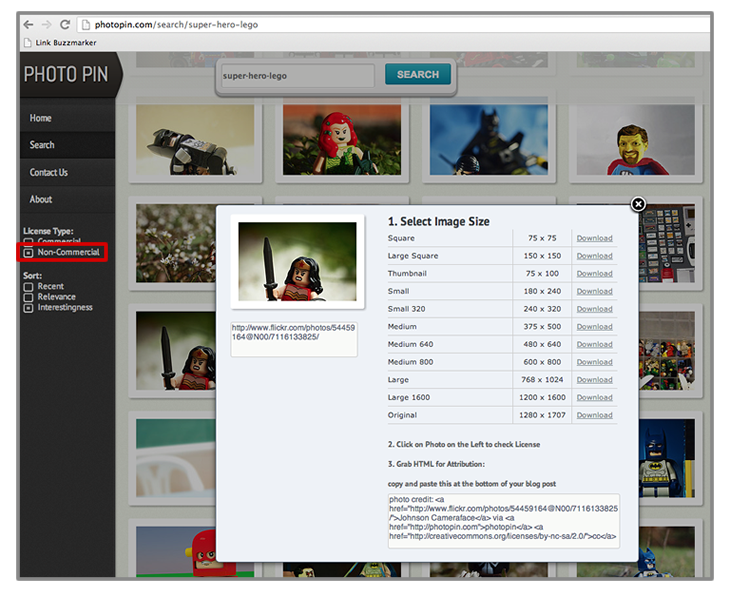The height and width of the screenshot is (595, 730).
Task: Toggle the Non-Commercial license checkbox
Action: click(28, 252)
